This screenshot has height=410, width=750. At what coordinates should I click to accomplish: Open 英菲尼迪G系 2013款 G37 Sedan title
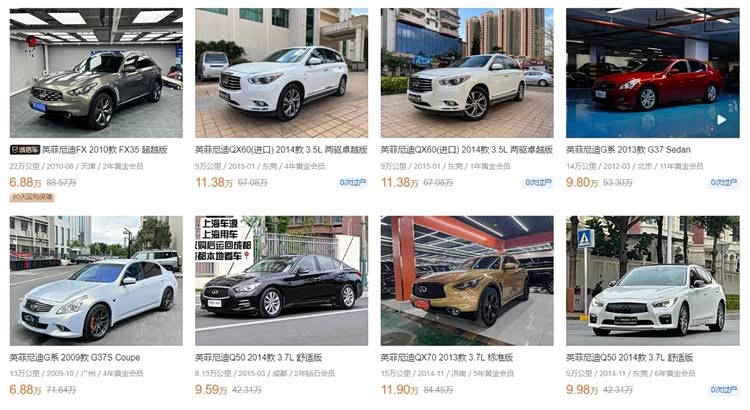point(628,150)
